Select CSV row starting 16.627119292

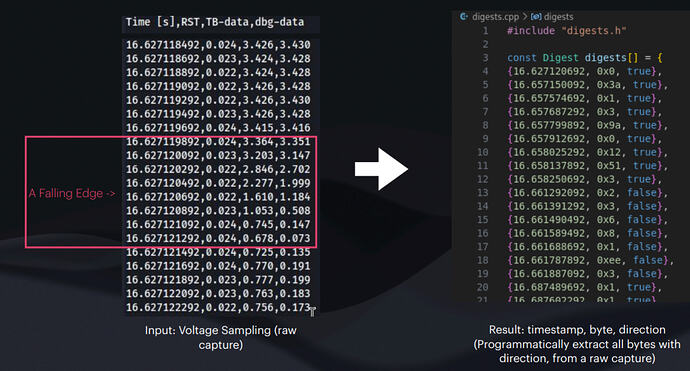tap(218, 100)
